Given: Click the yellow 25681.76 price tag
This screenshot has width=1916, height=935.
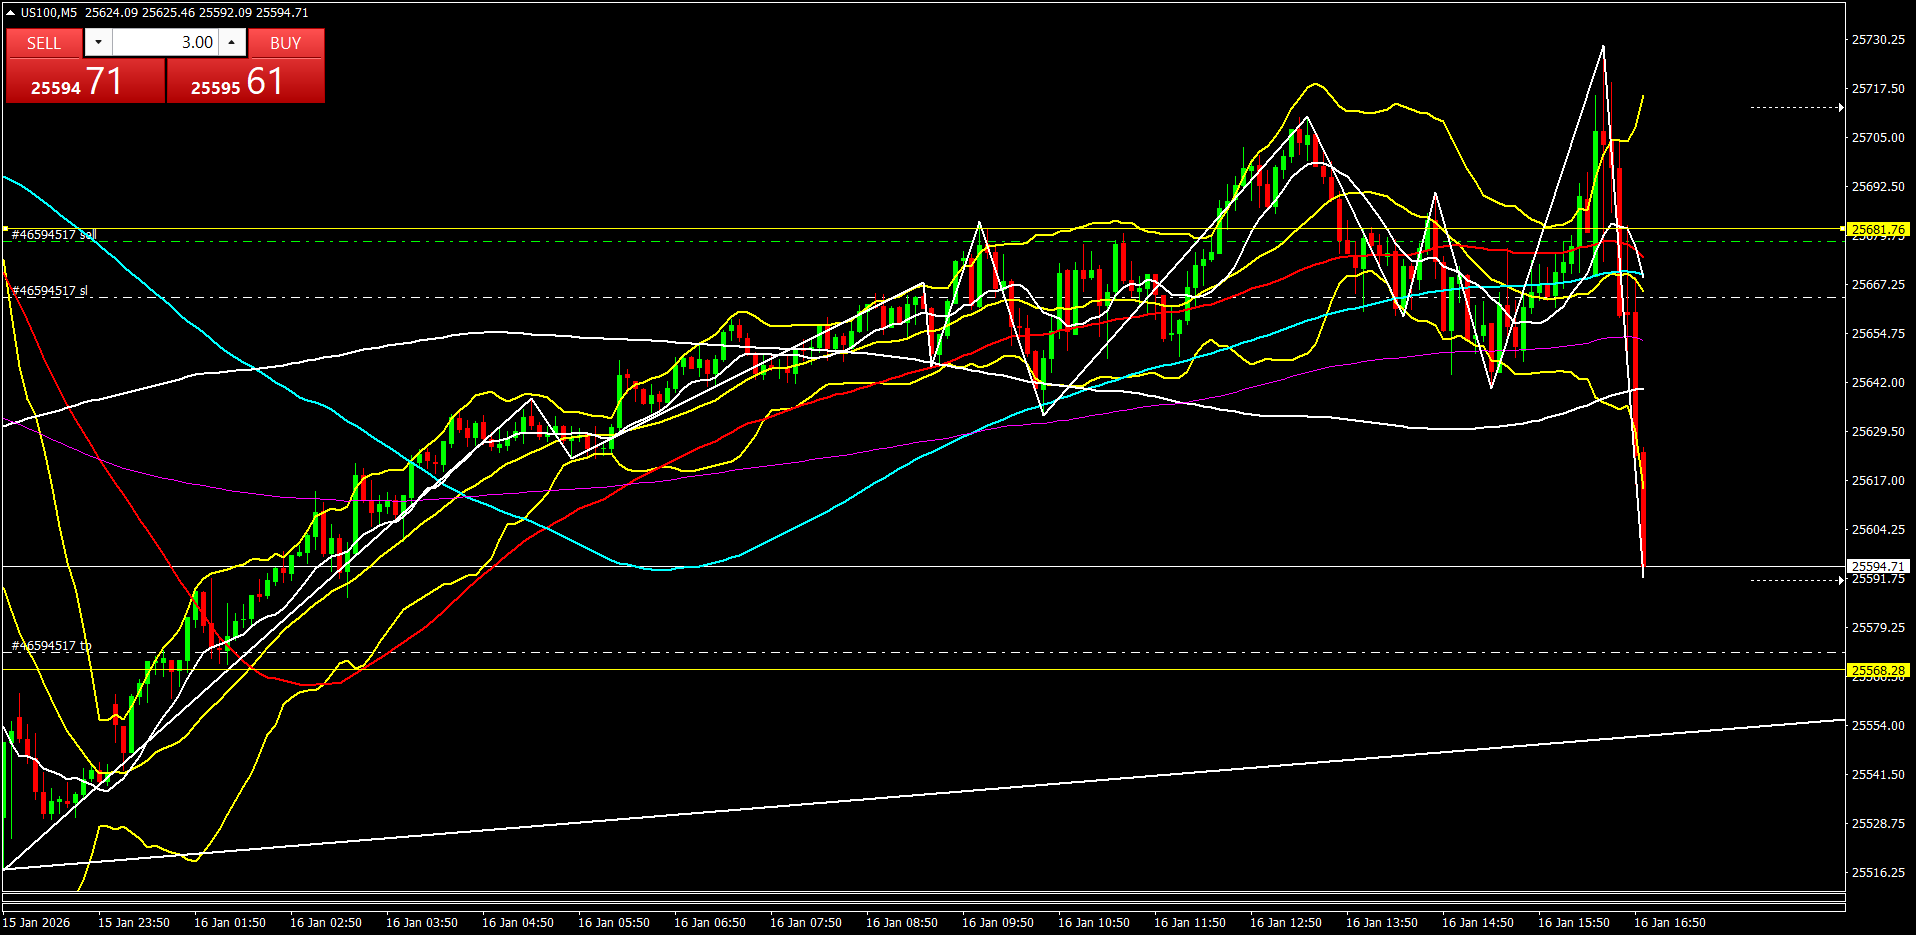Looking at the screenshot, I should (1877, 230).
